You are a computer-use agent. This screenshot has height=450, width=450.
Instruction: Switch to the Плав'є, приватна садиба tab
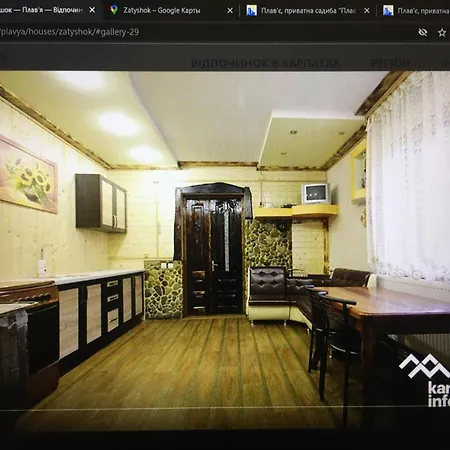(308, 11)
